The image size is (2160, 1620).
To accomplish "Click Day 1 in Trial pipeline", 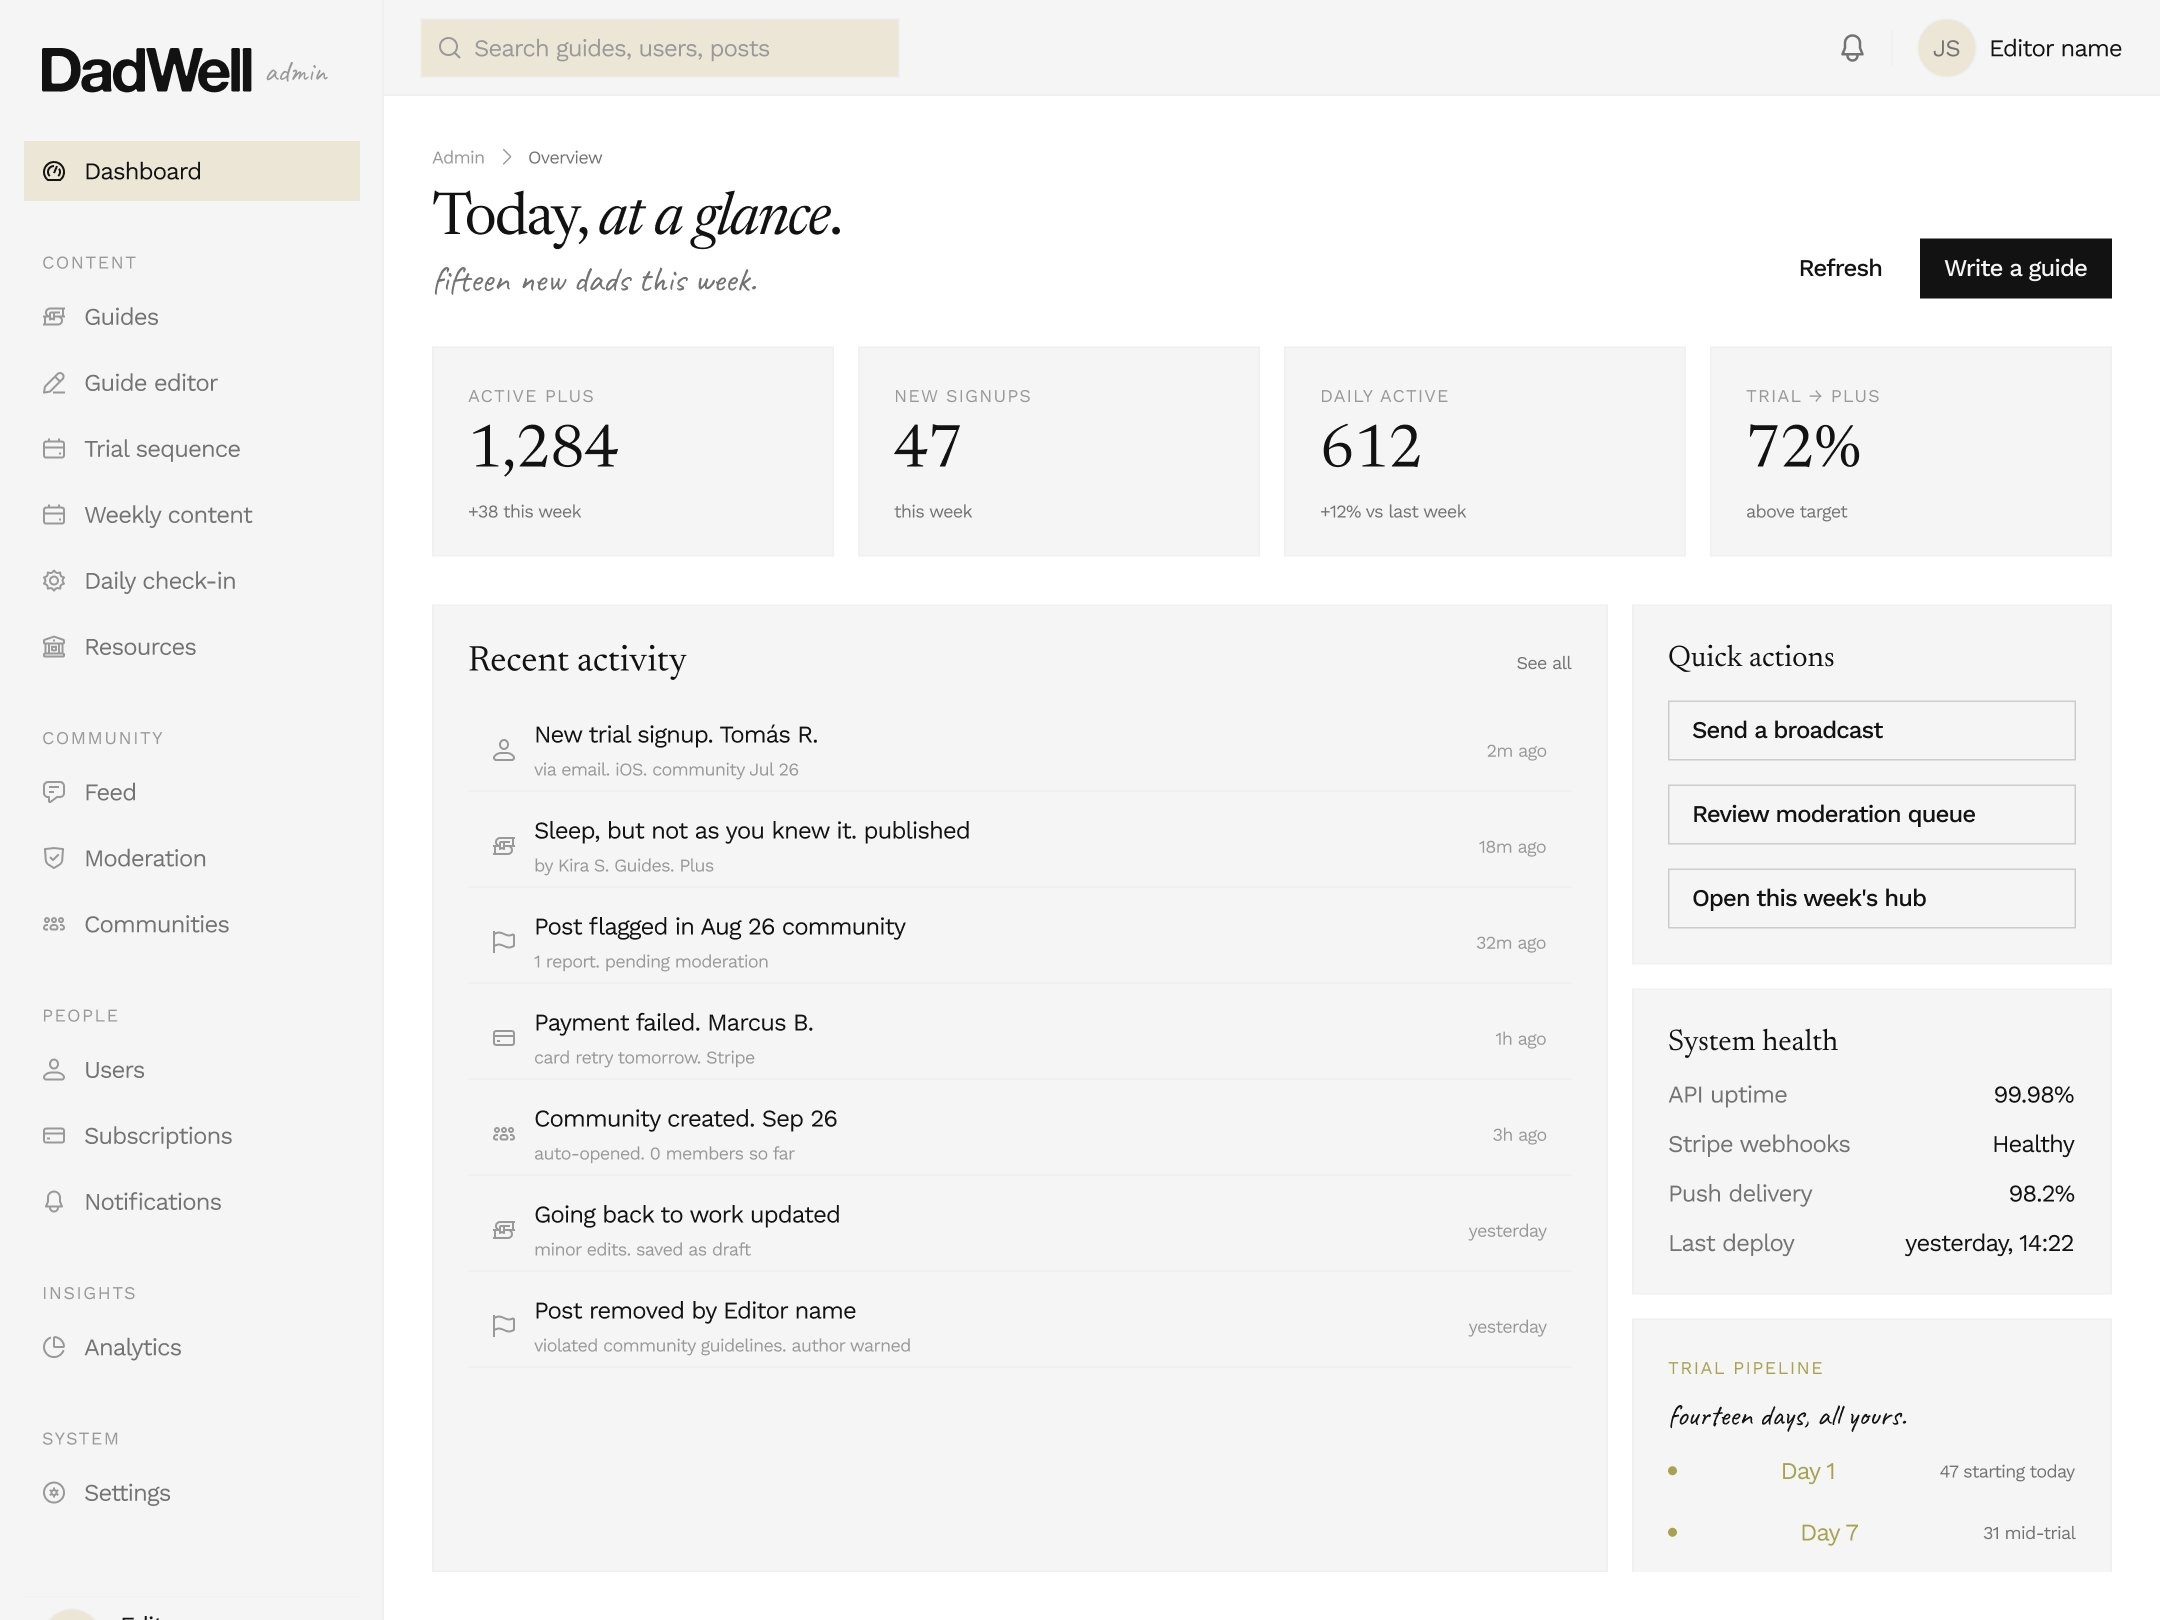I will click(1807, 1471).
